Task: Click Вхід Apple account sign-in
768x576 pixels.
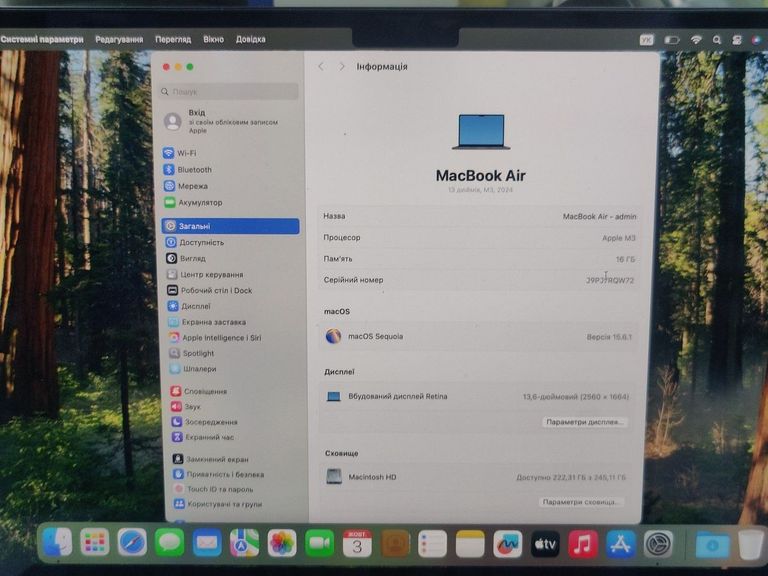Action: (221, 121)
